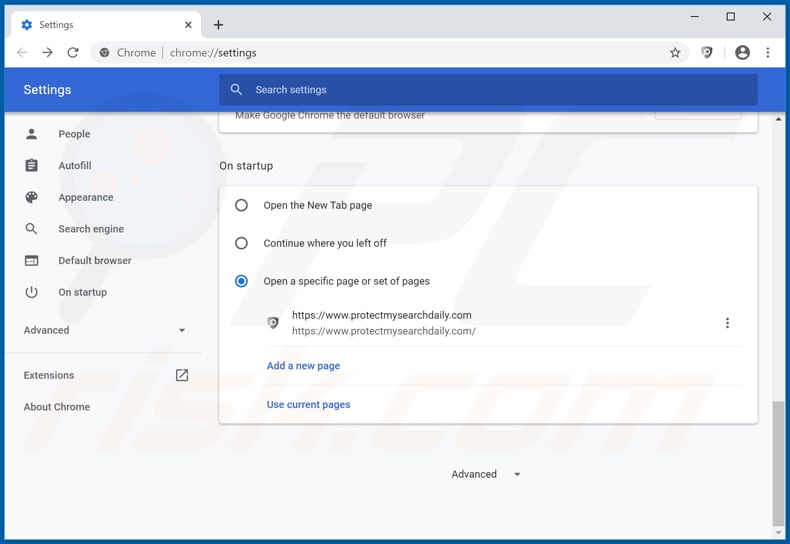Click the vertical scrollbar thumb
This screenshot has height=544, width=790.
point(778,463)
